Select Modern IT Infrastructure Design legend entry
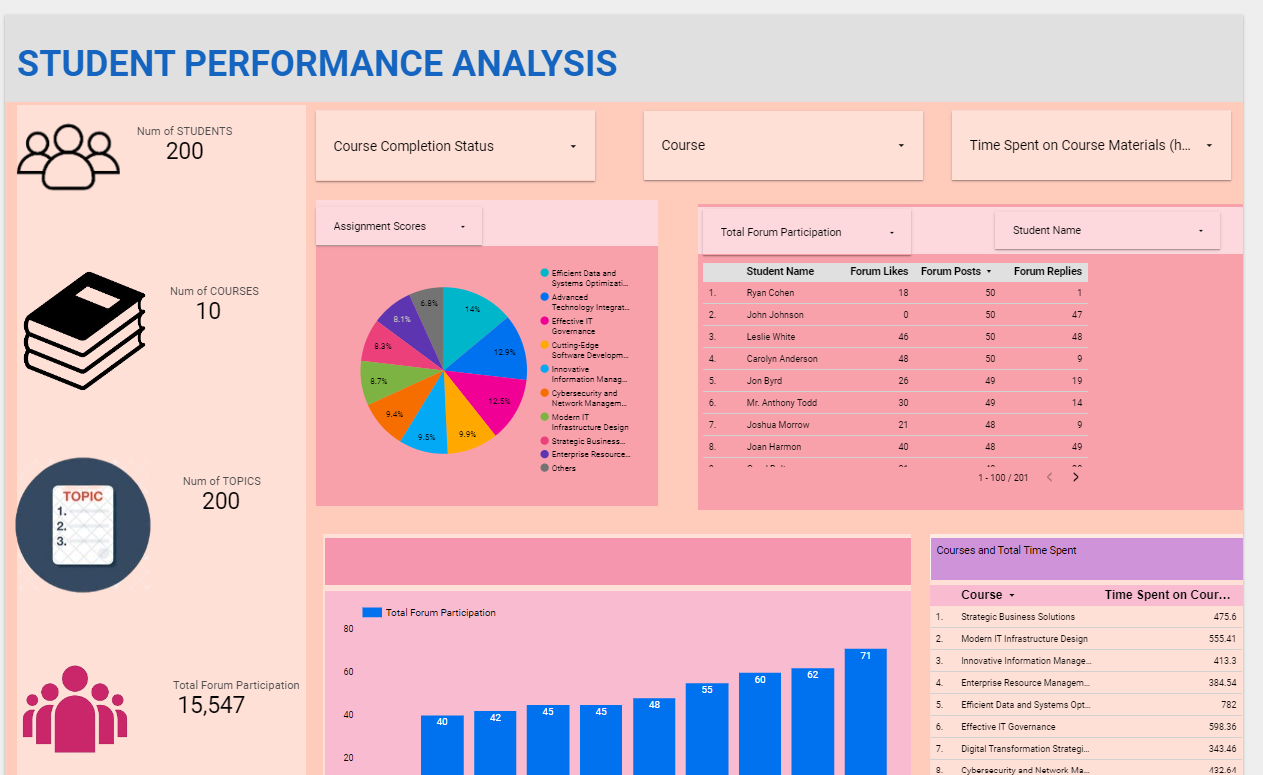1263x775 pixels. (x=586, y=422)
